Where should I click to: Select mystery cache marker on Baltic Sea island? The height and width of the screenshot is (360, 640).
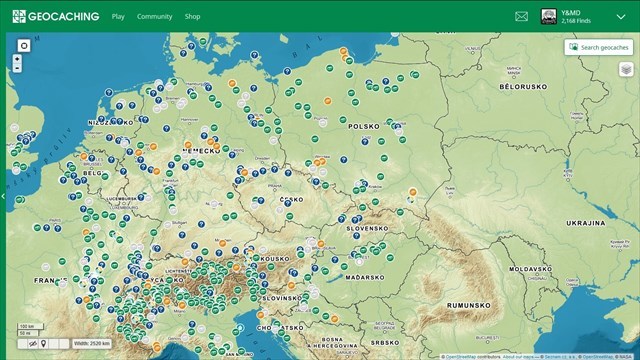pos(254,55)
